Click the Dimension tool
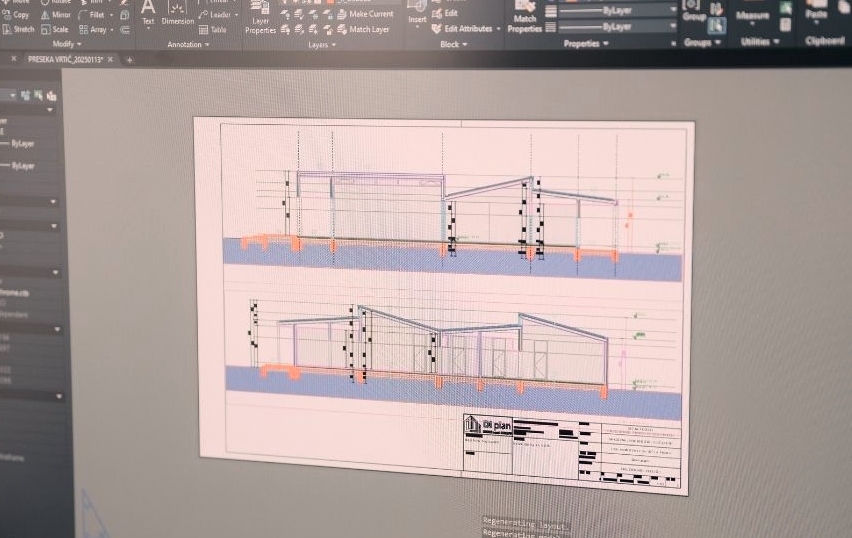The height and width of the screenshot is (538, 852). click(x=178, y=14)
